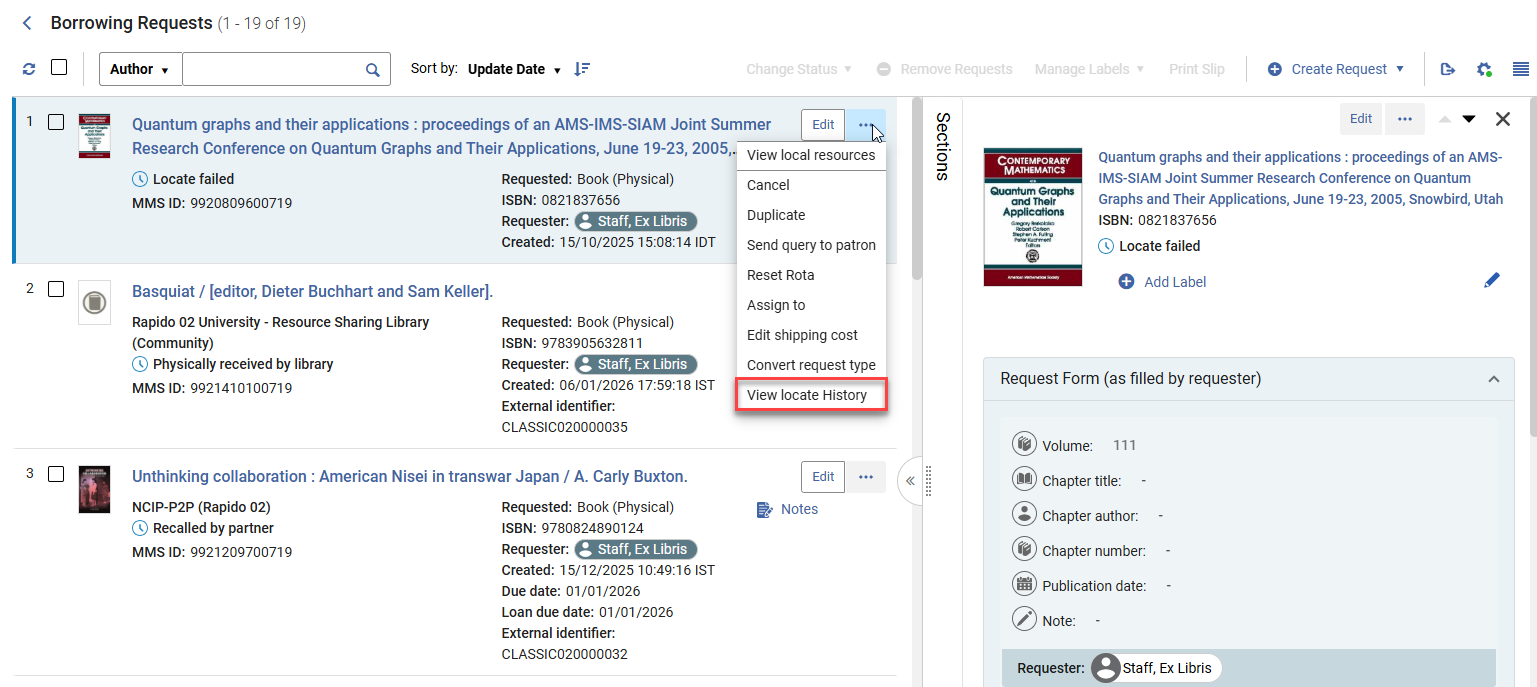The width and height of the screenshot is (1537, 687).
Task: Select the checkbox for Unthinking collaboration request
Action: click(56, 473)
